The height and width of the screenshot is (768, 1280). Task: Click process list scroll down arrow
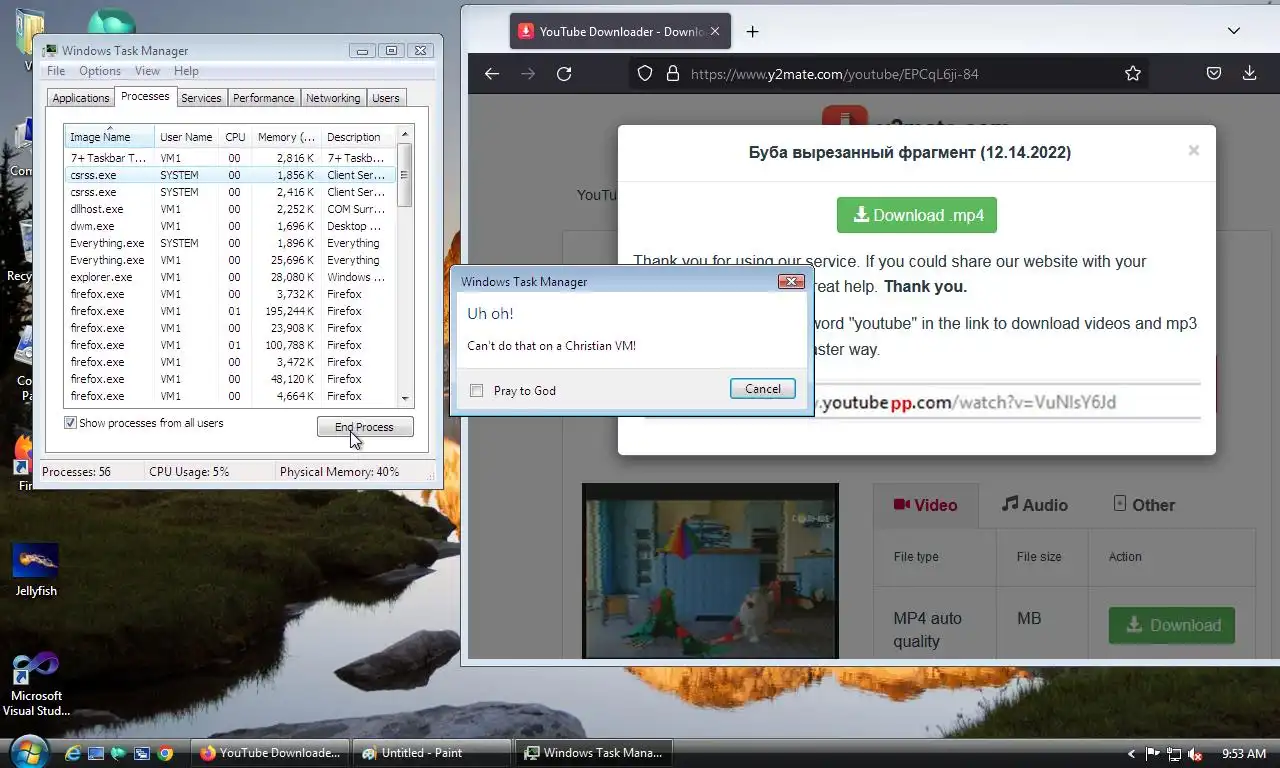tap(405, 398)
